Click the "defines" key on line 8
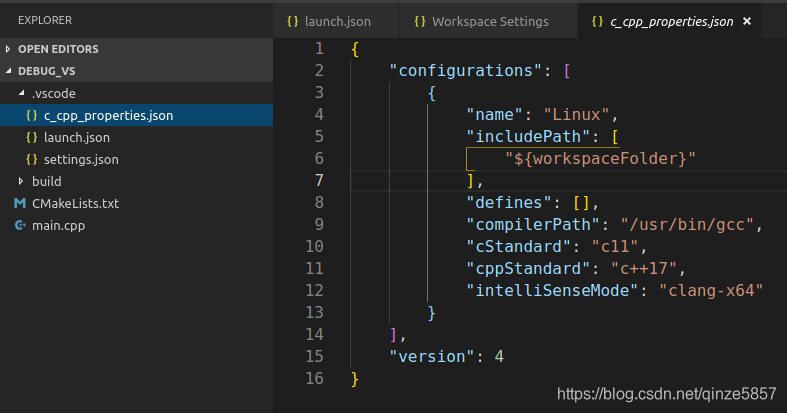This screenshot has height=413, width=787. (509, 203)
